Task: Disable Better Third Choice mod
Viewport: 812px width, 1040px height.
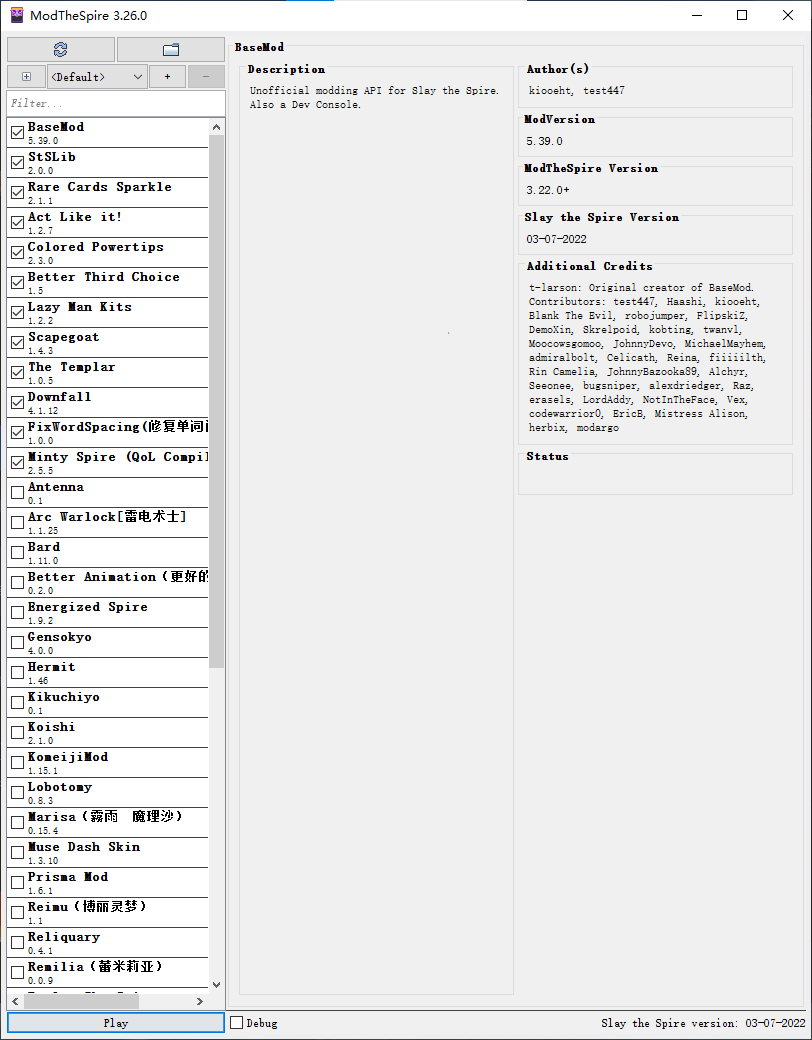Action: [18, 283]
